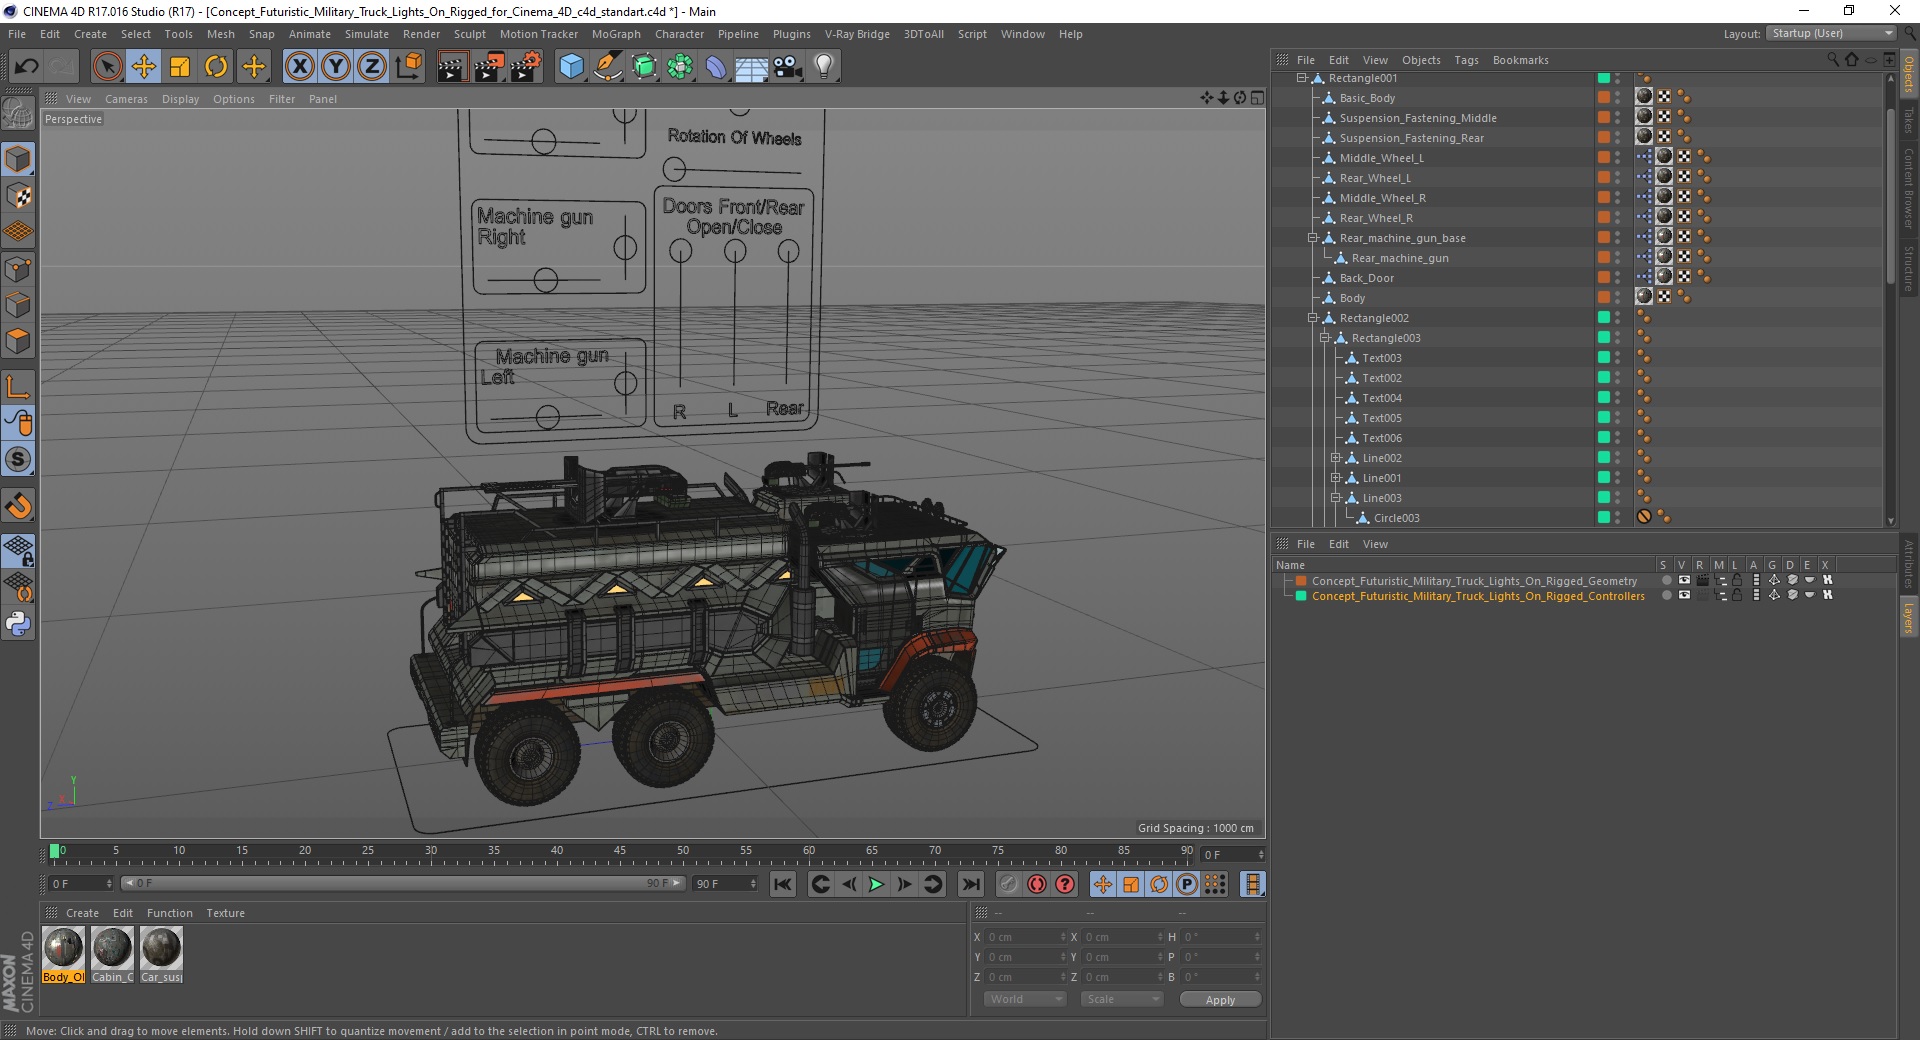
Task: Select the Back_Door object
Action: tap(1366, 278)
